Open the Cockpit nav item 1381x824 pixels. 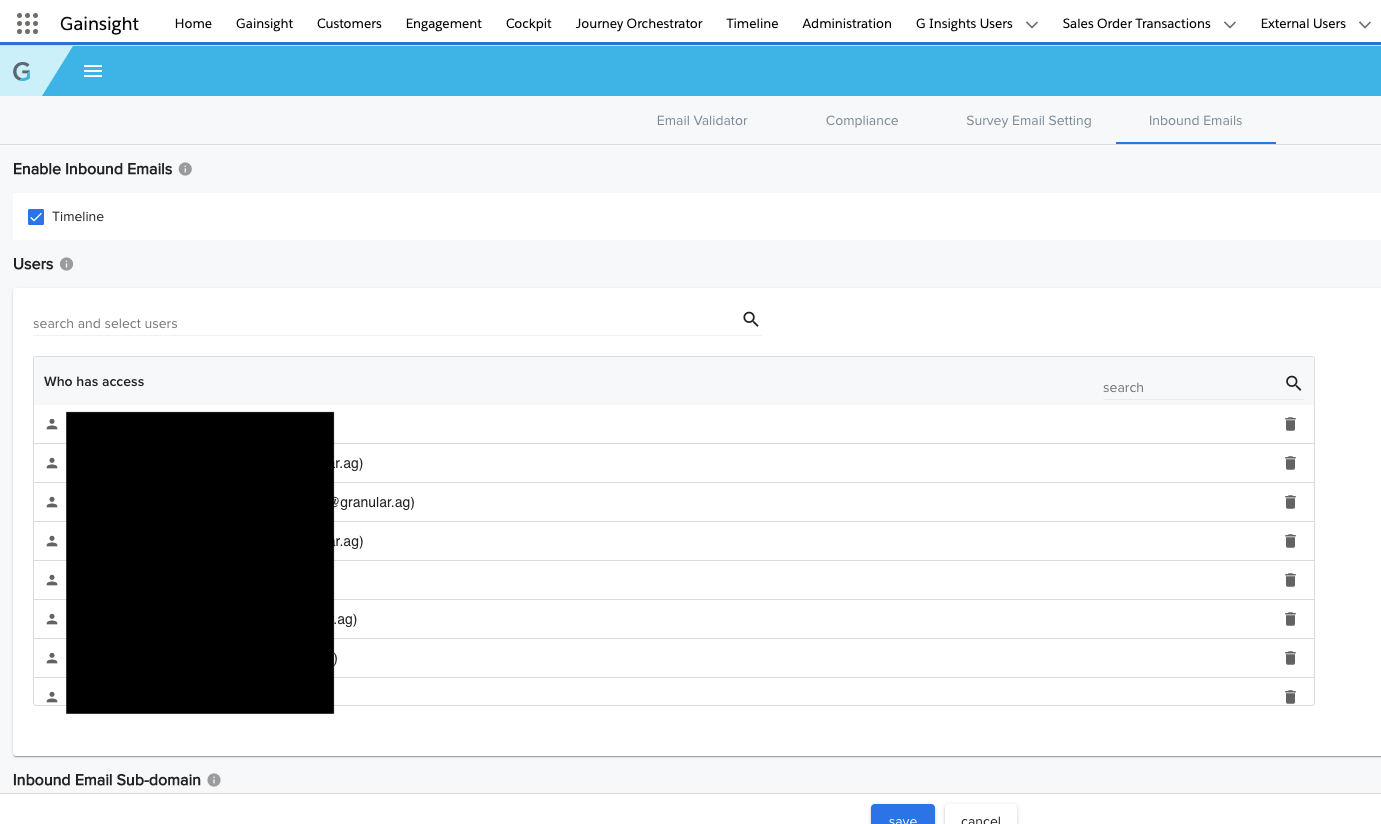click(529, 23)
